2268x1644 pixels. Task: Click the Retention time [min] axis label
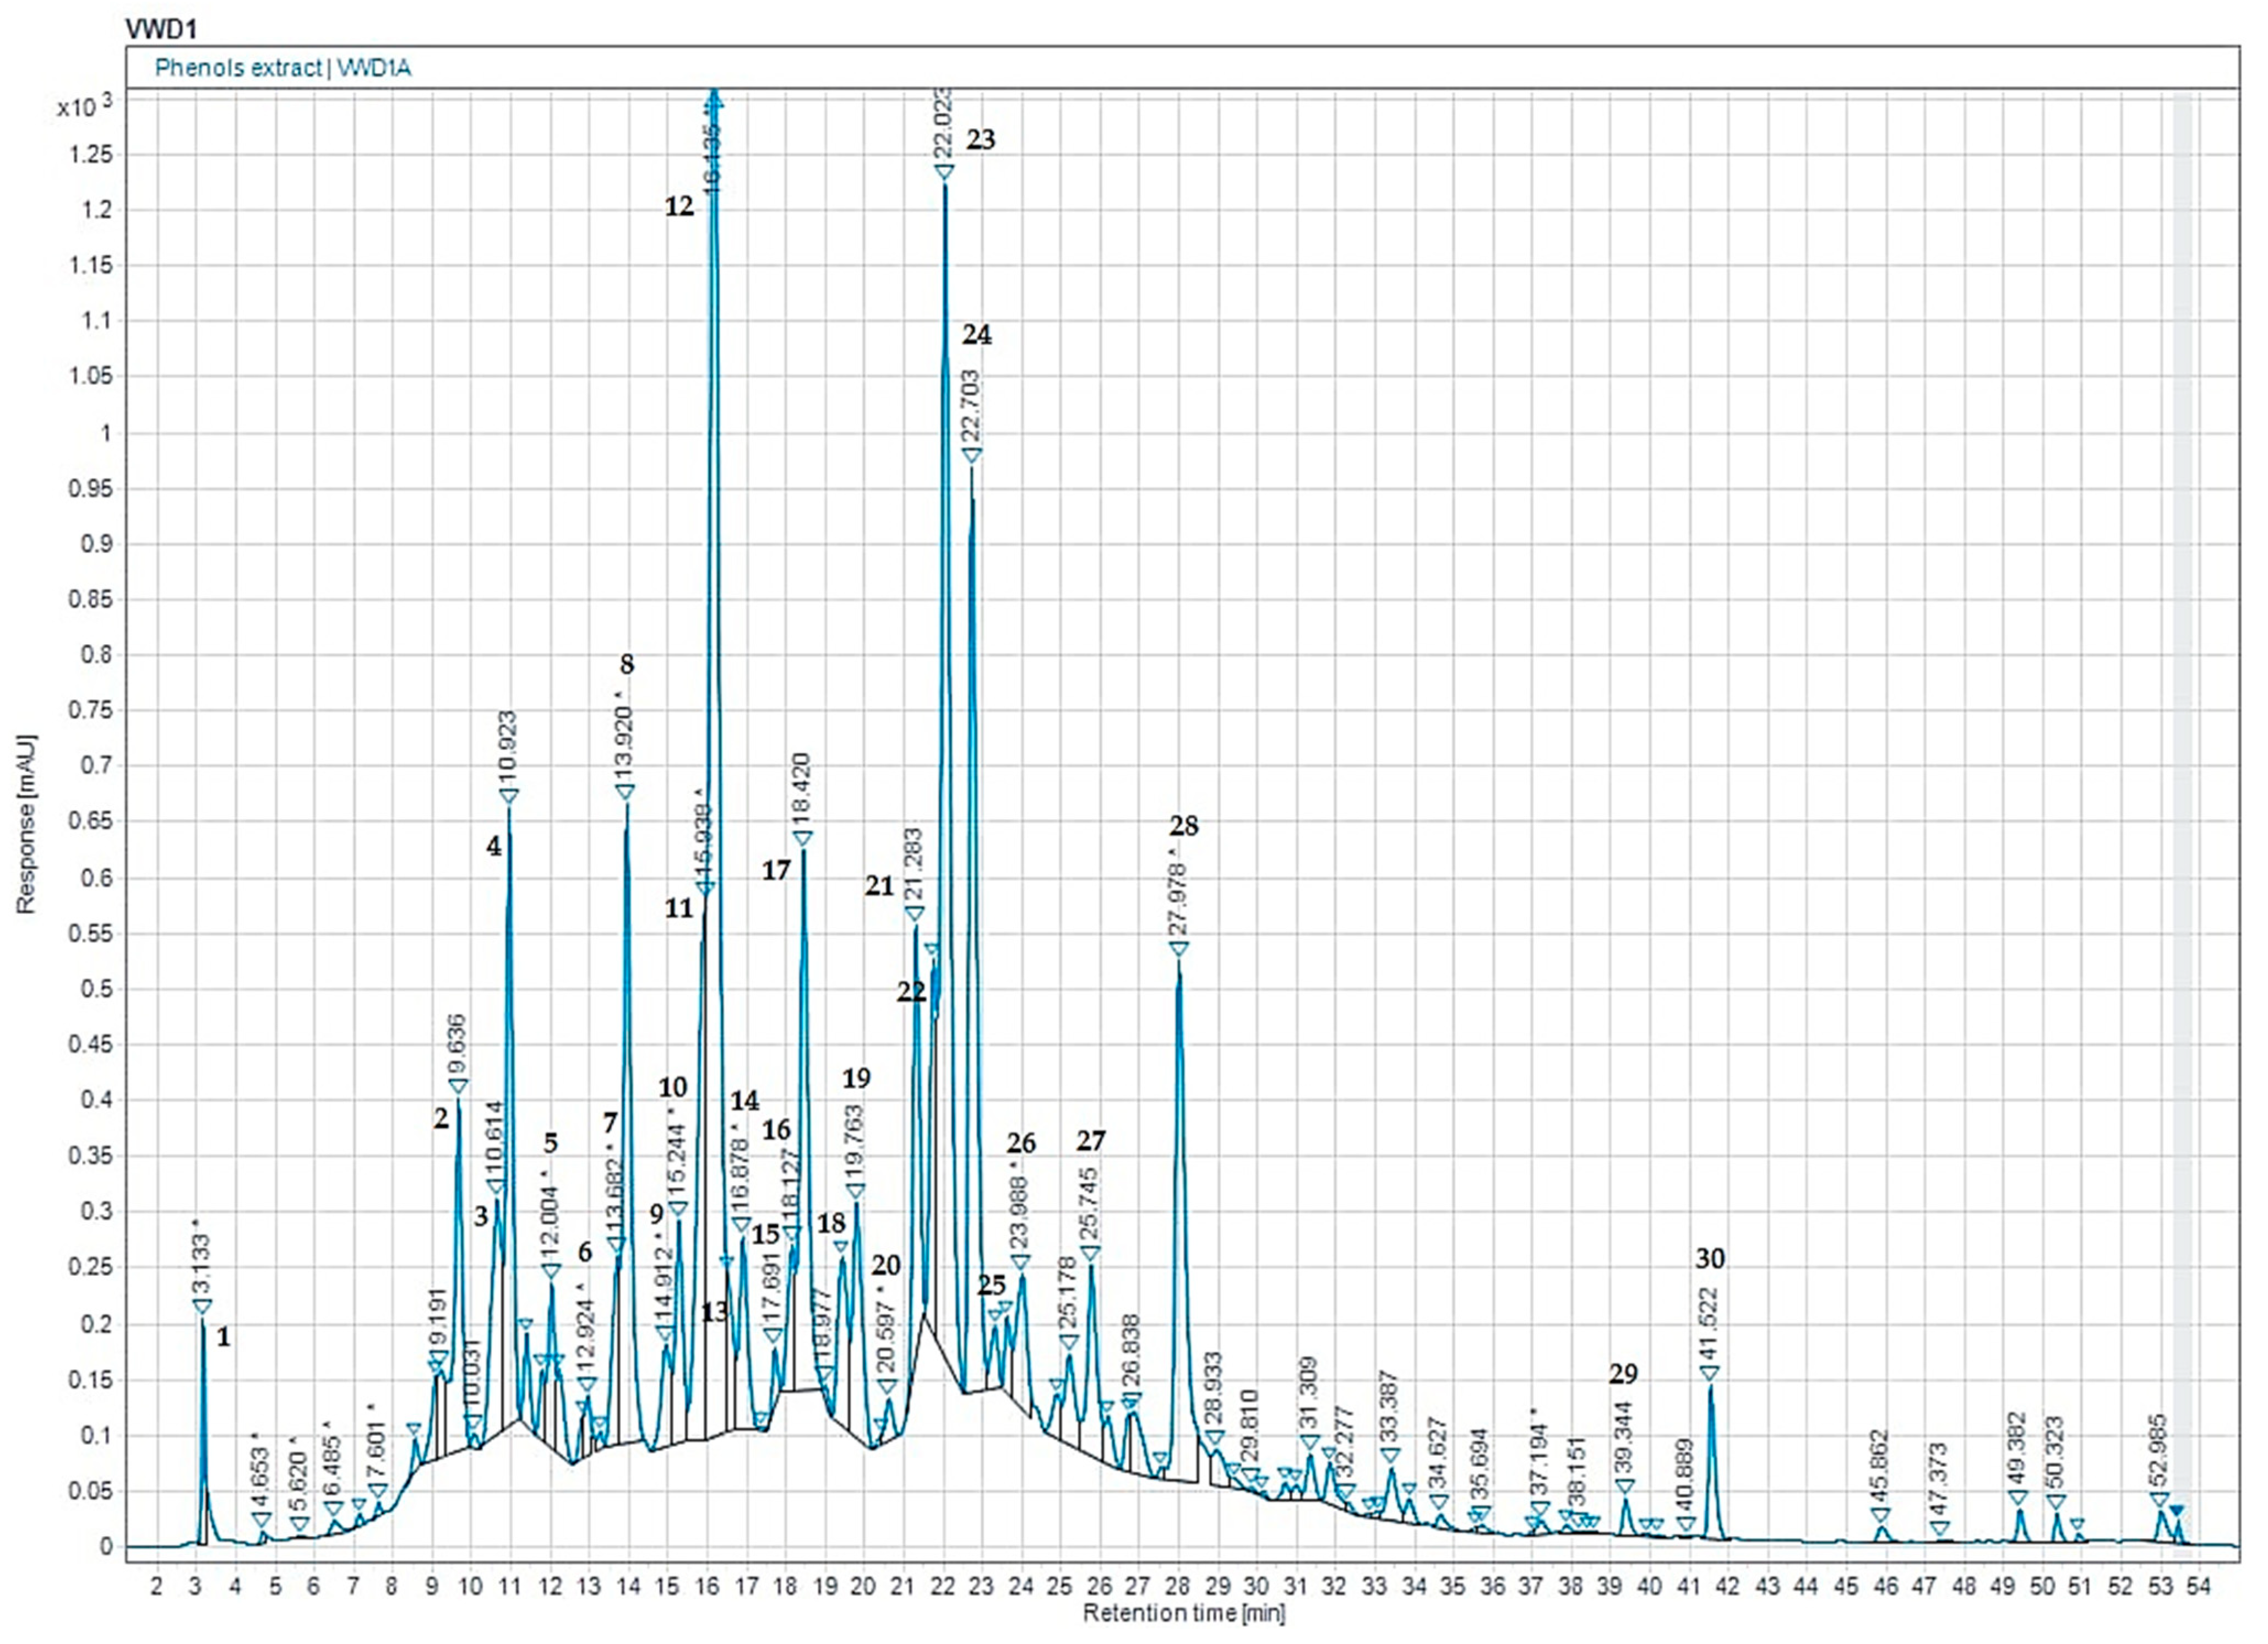pyautogui.click(x=1183, y=1613)
